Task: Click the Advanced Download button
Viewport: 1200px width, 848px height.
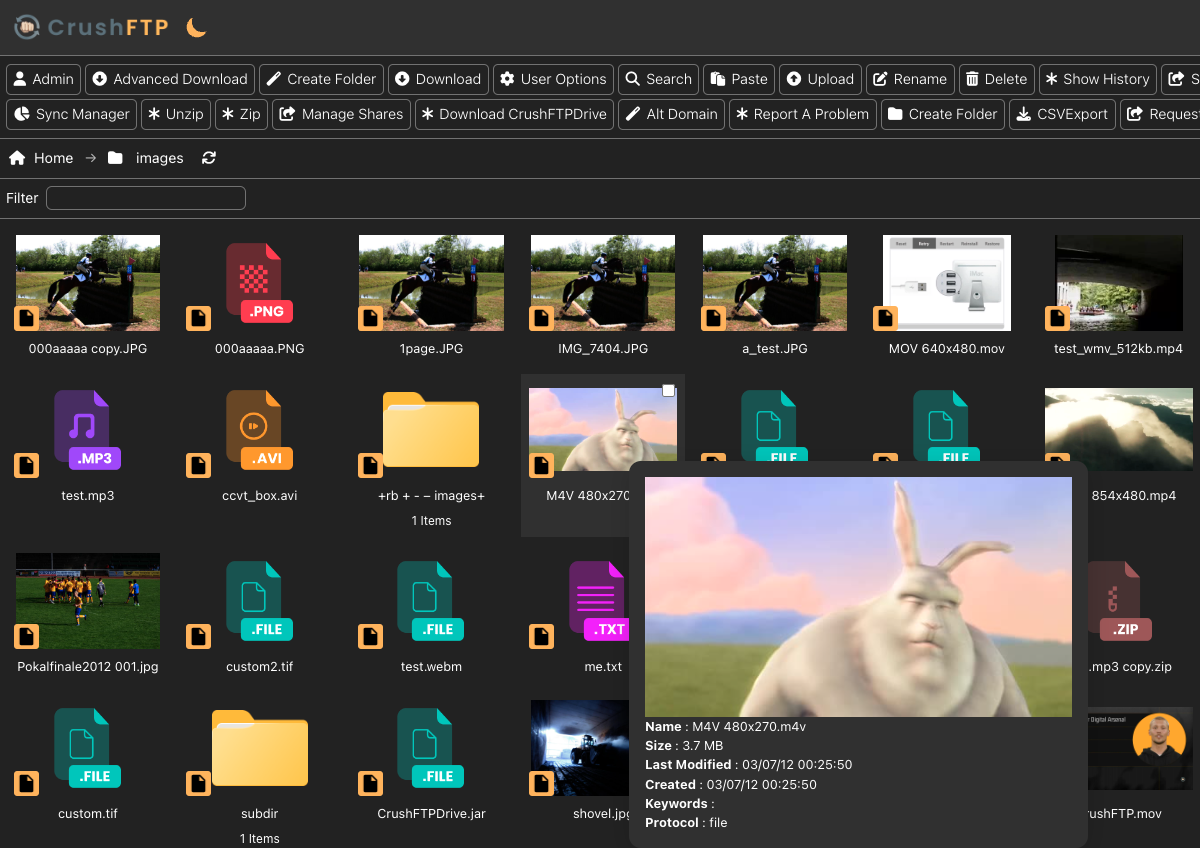Action: (170, 79)
